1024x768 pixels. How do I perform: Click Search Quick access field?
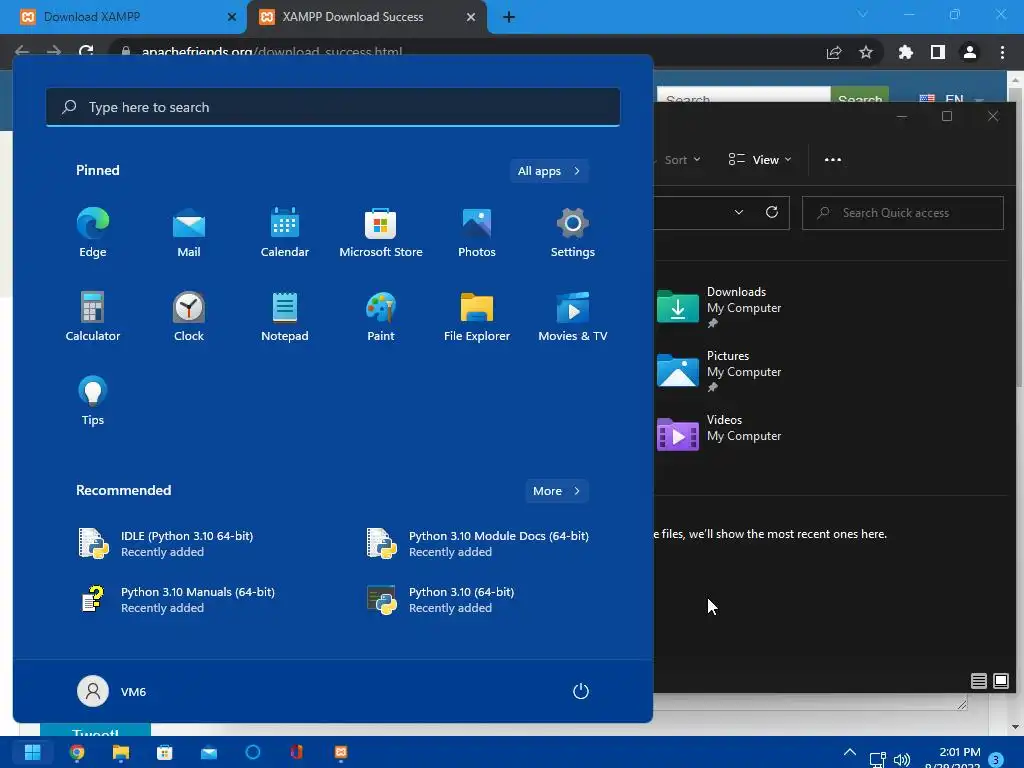(903, 213)
